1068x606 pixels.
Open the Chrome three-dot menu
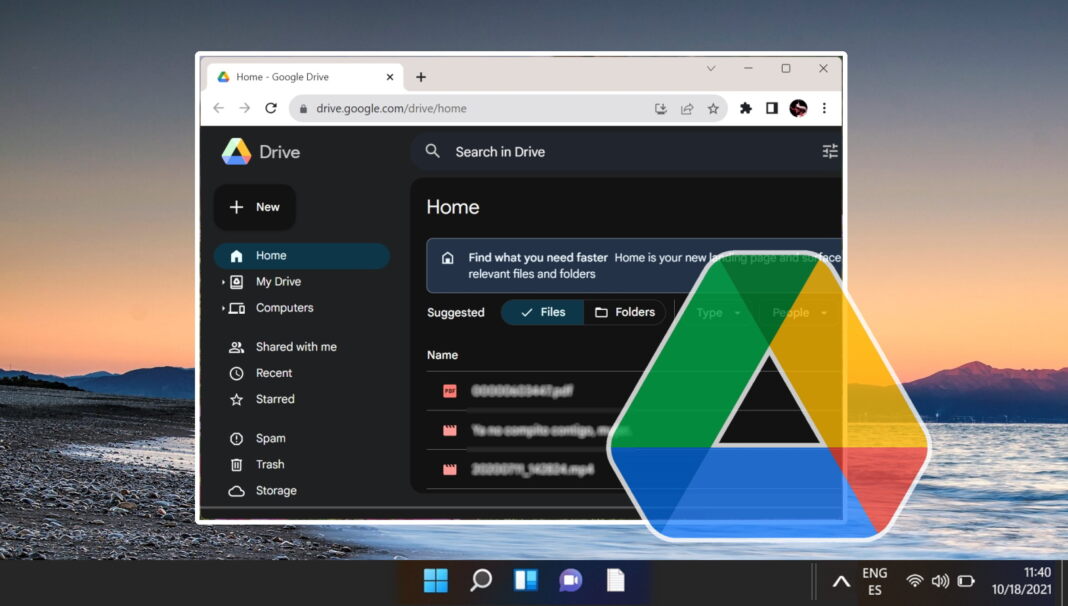coord(824,108)
